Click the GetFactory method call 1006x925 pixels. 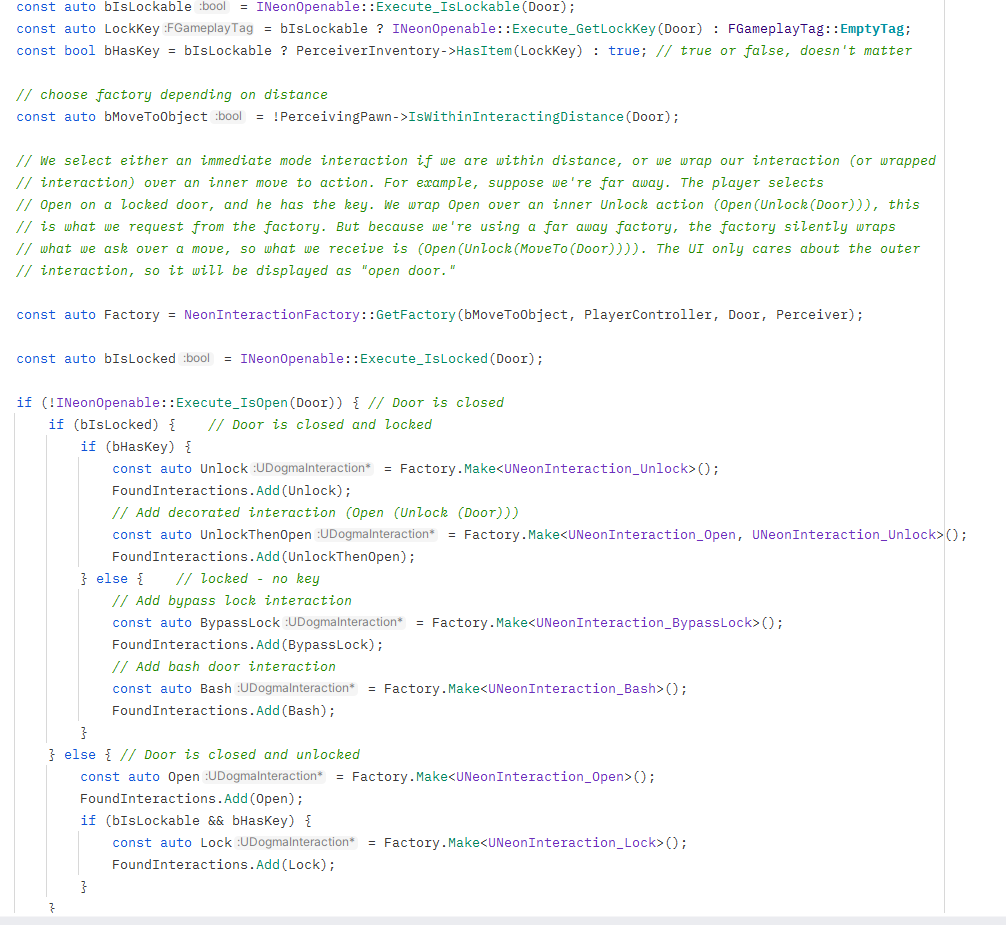tap(416, 315)
